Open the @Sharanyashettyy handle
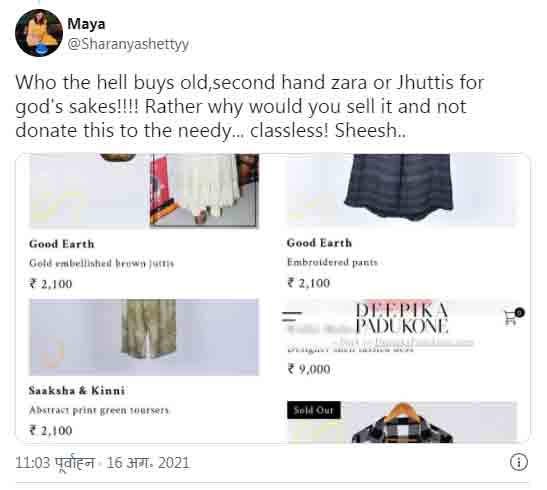Screen dimensions: 547x490 (x=128, y=44)
